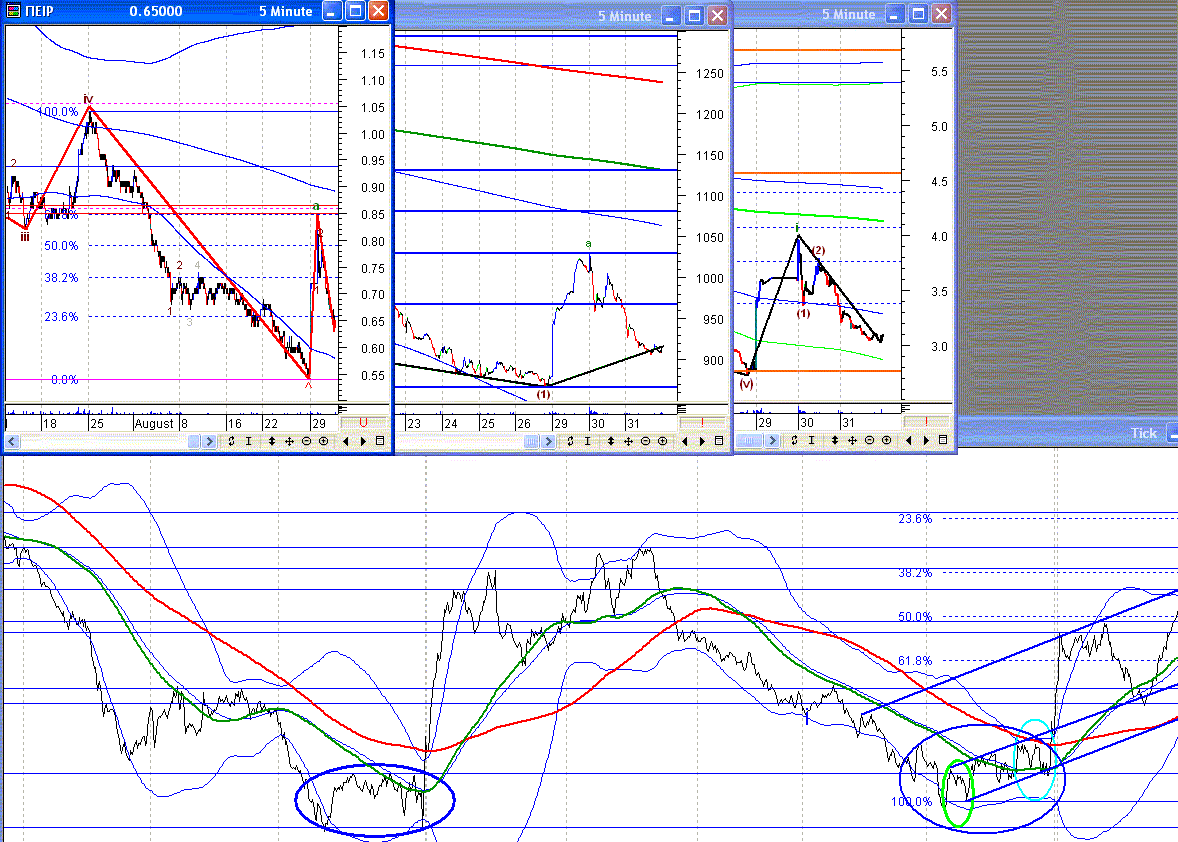Screen dimensions: 1178x842
Task: Click zoom in icon in rightmost 5 Minute window
Action: click(x=887, y=440)
